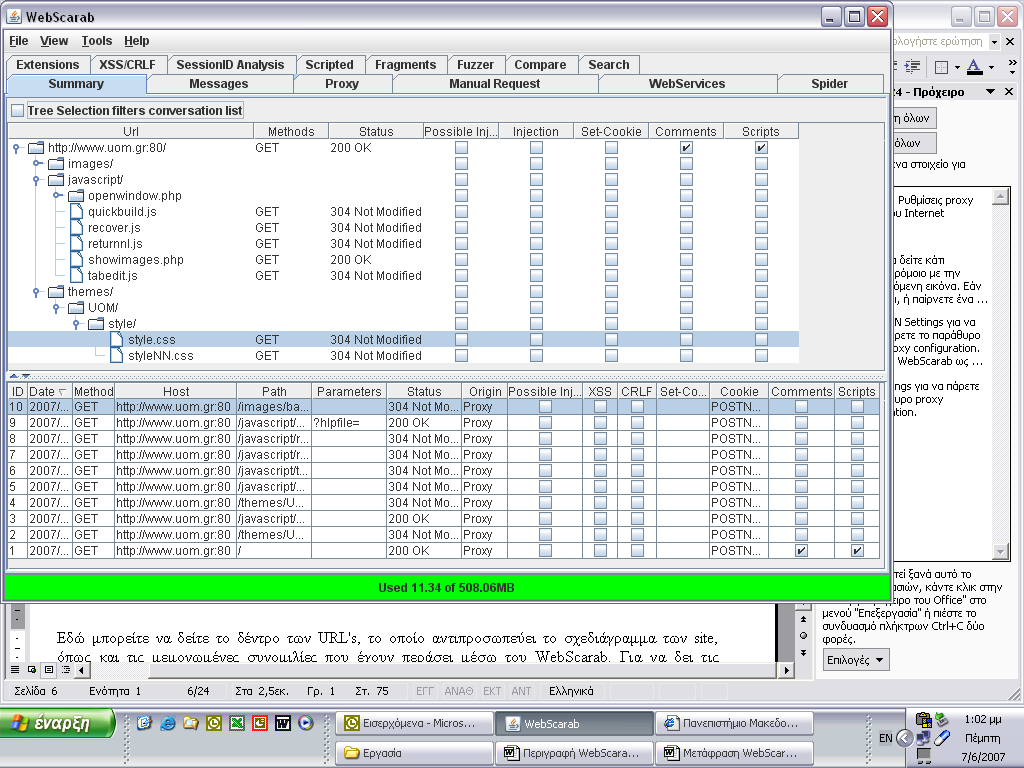Expand the images/ tree node handle

click(37, 163)
